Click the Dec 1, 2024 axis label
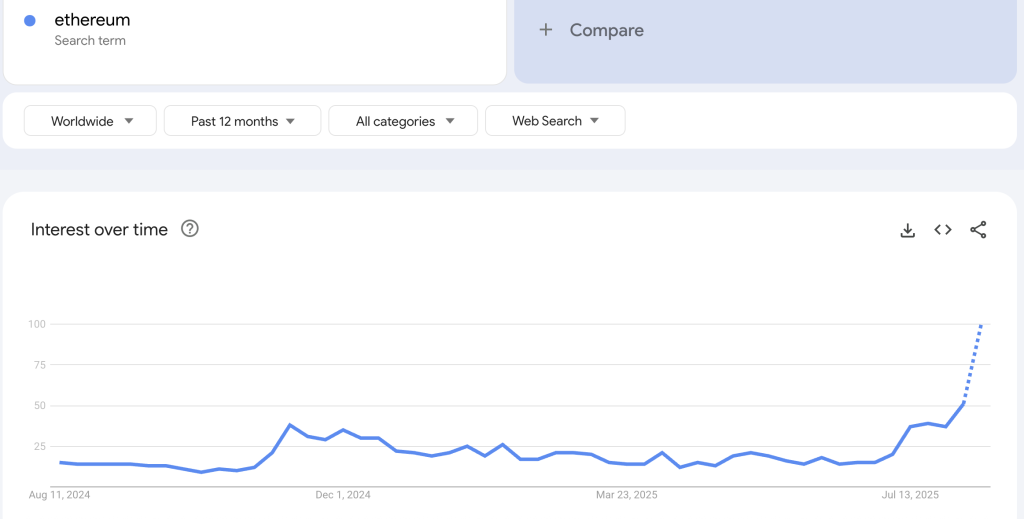1024x519 pixels. [x=343, y=495]
